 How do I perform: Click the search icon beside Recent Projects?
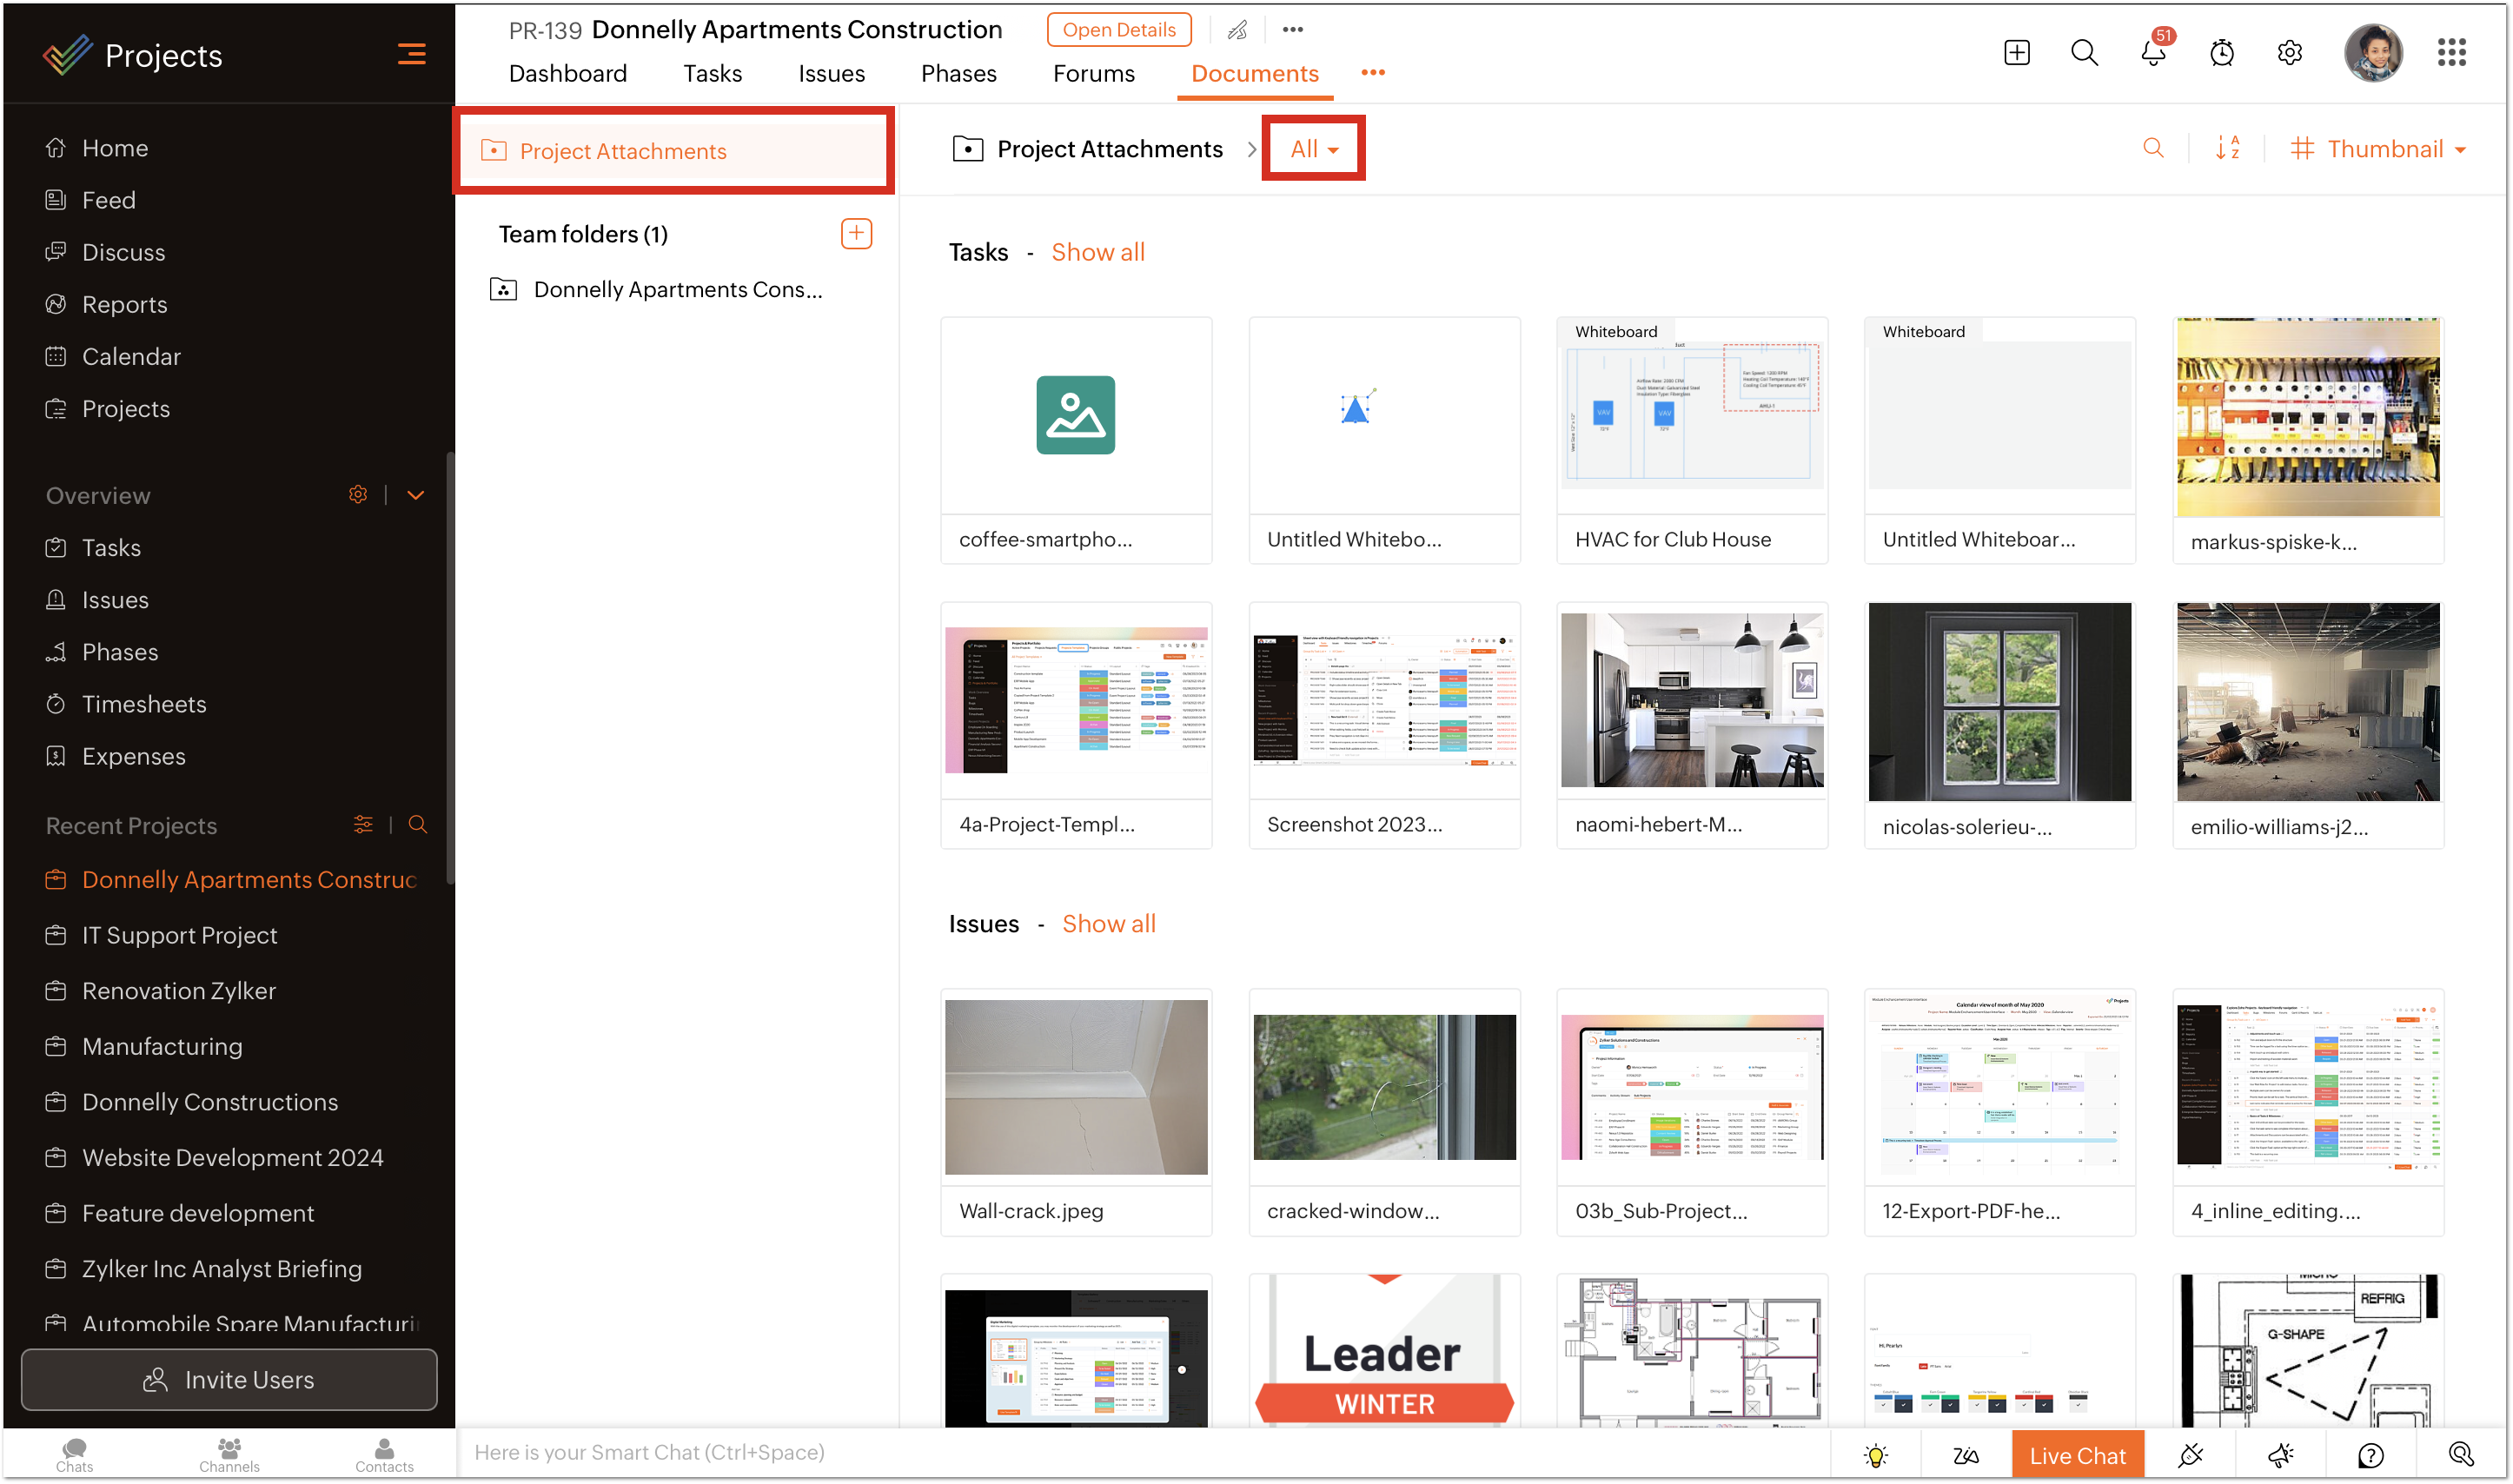click(x=418, y=825)
